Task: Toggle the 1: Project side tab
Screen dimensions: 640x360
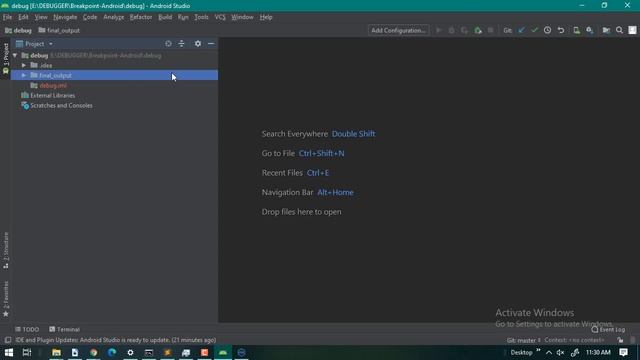Action: 6,58
